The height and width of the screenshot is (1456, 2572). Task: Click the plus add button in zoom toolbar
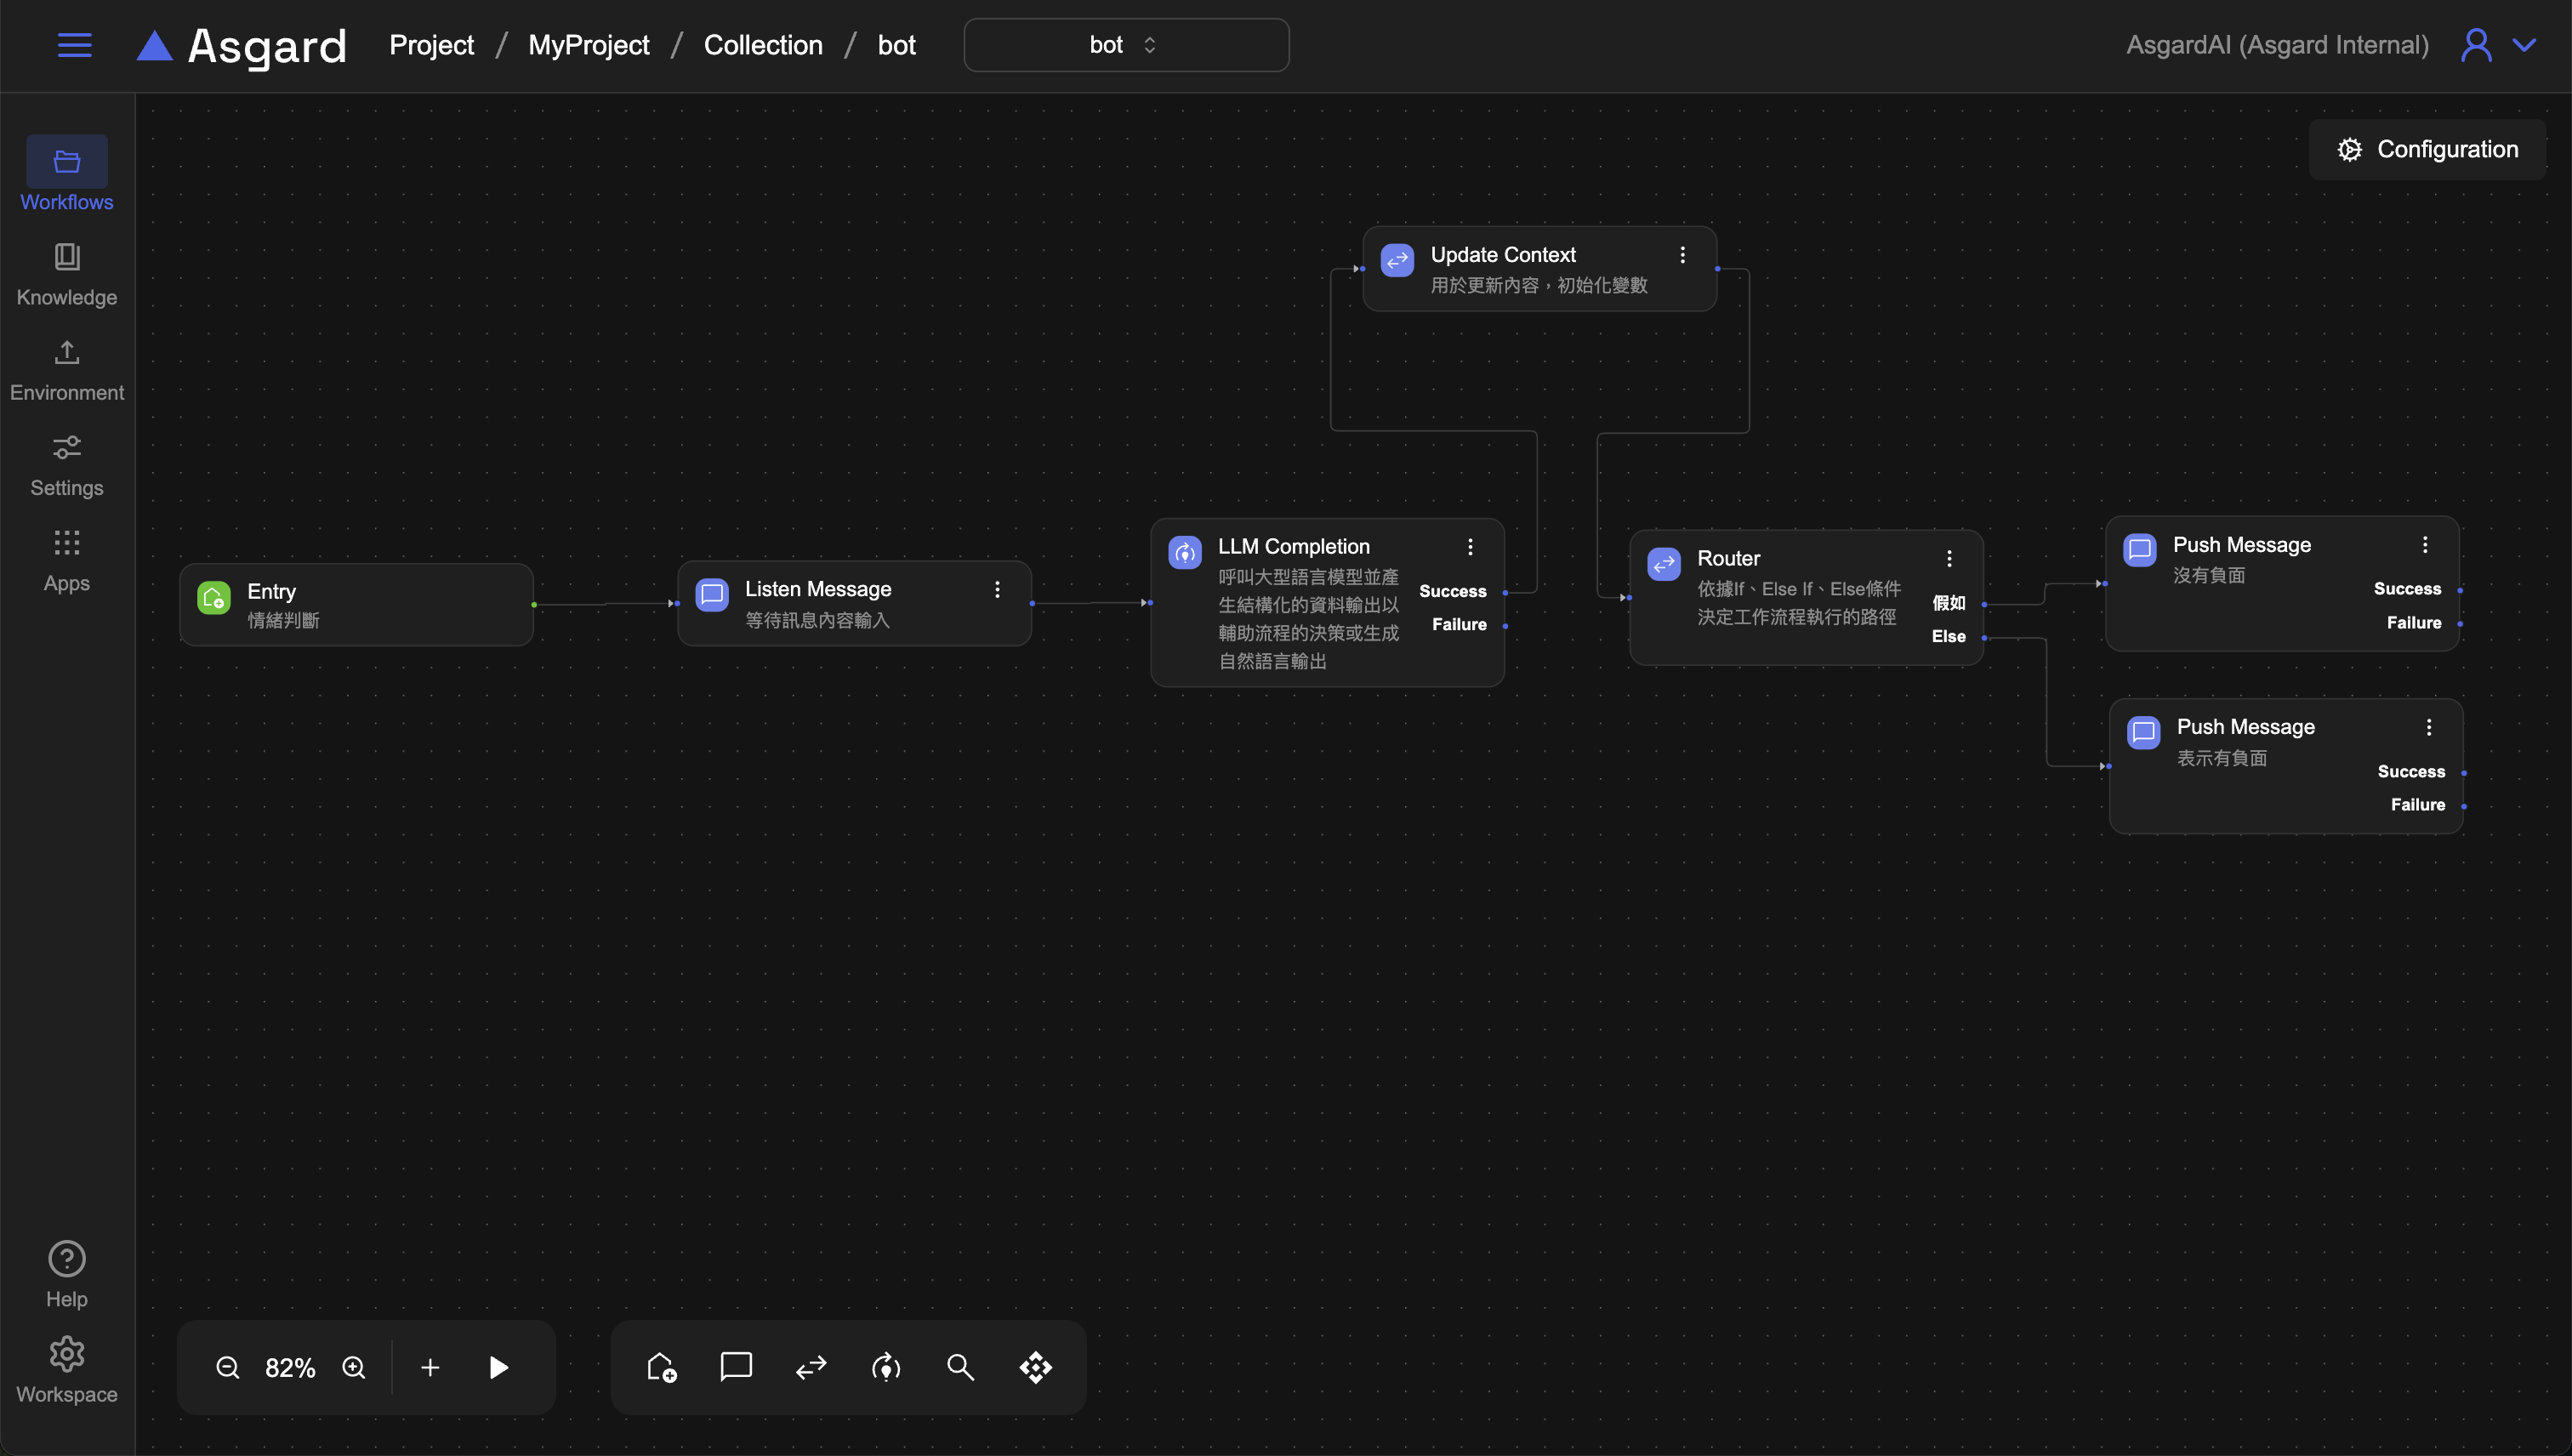pos(430,1367)
